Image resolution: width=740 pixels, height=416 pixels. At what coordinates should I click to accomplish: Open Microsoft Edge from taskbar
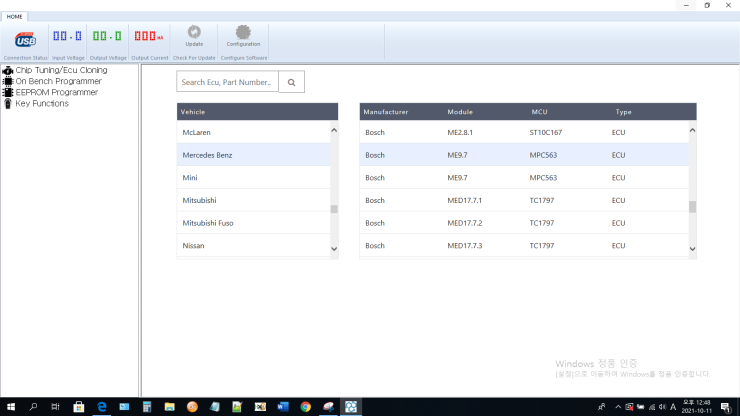coord(101,407)
